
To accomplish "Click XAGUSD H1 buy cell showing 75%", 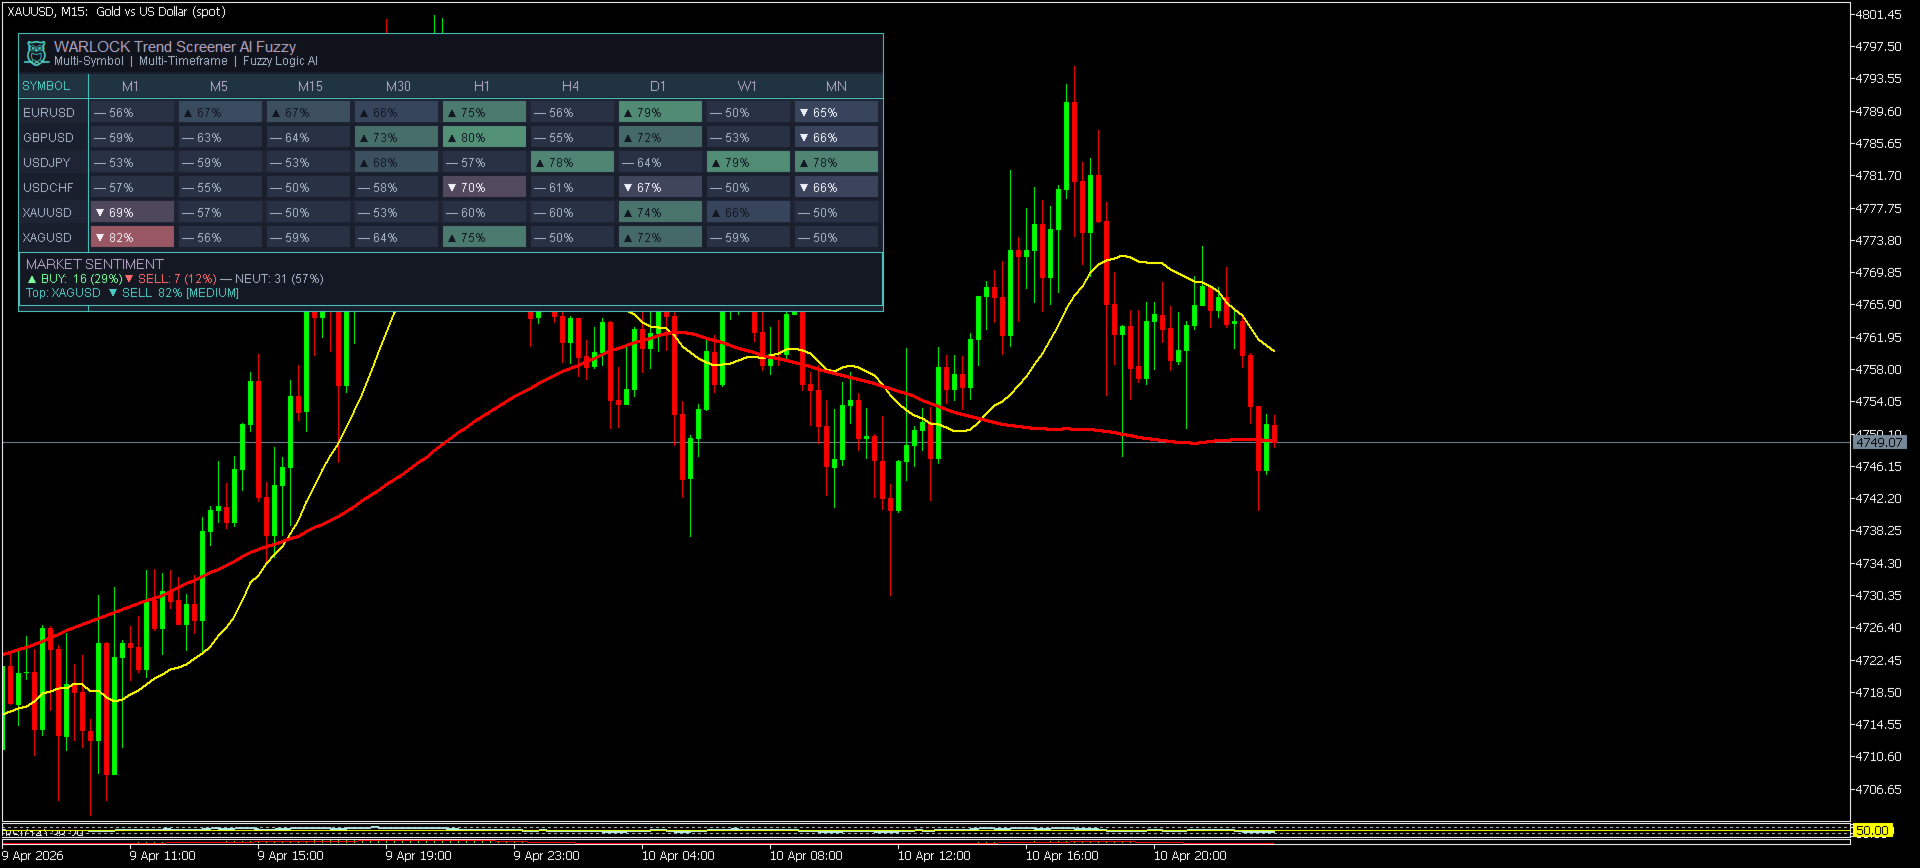I will click(484, 237).
